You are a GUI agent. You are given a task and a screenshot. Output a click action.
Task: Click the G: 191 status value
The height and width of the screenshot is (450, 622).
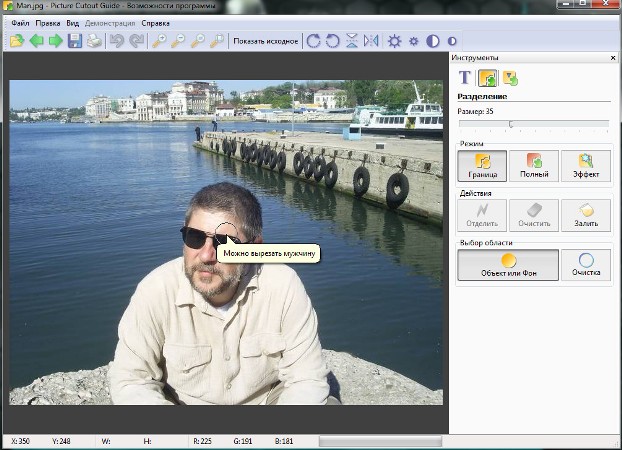click(x=243, y=441)
